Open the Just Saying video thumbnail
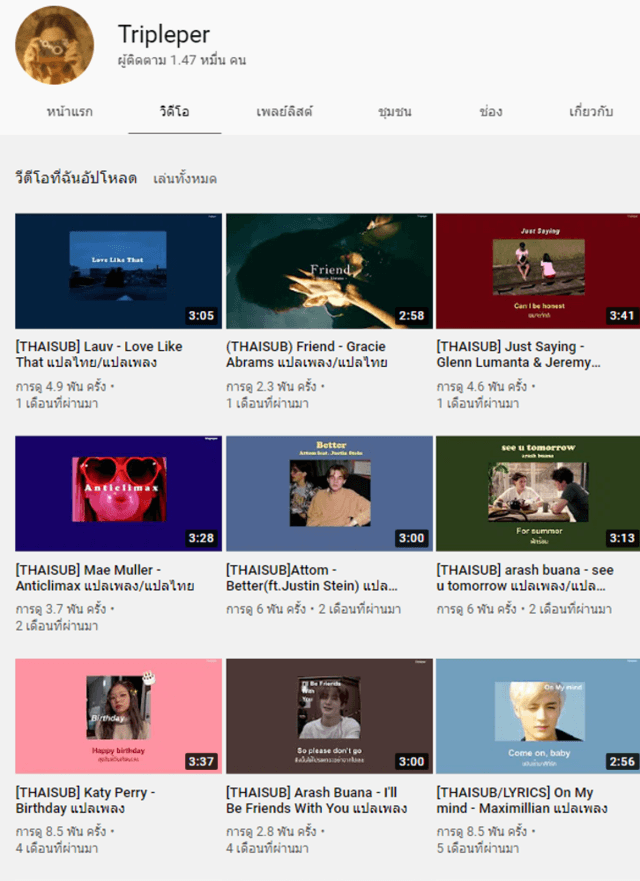The height and width of the screenshot is (881, 640). [538, 271]
